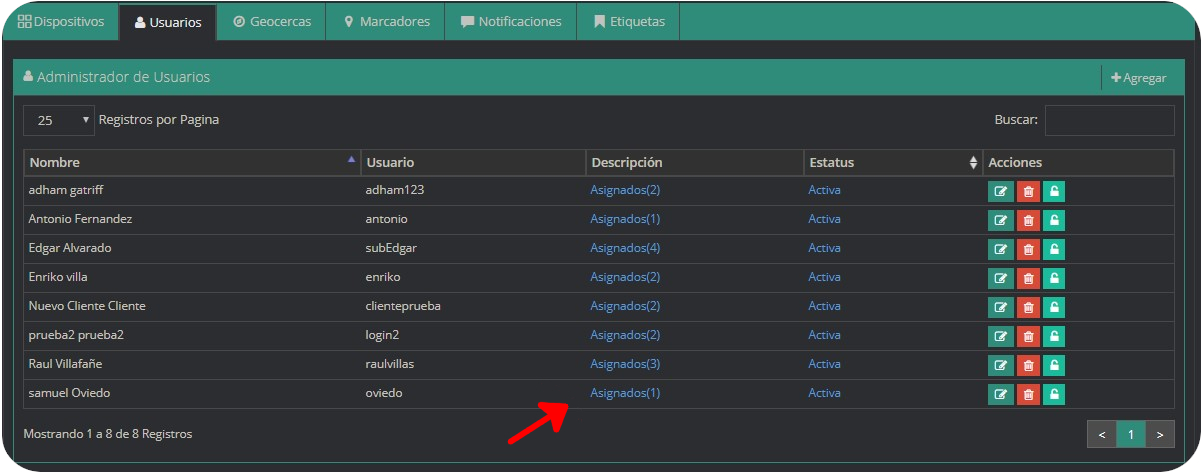
Task: Toggle lock for Edgar Alvarado
Action: click(1054, 249)
